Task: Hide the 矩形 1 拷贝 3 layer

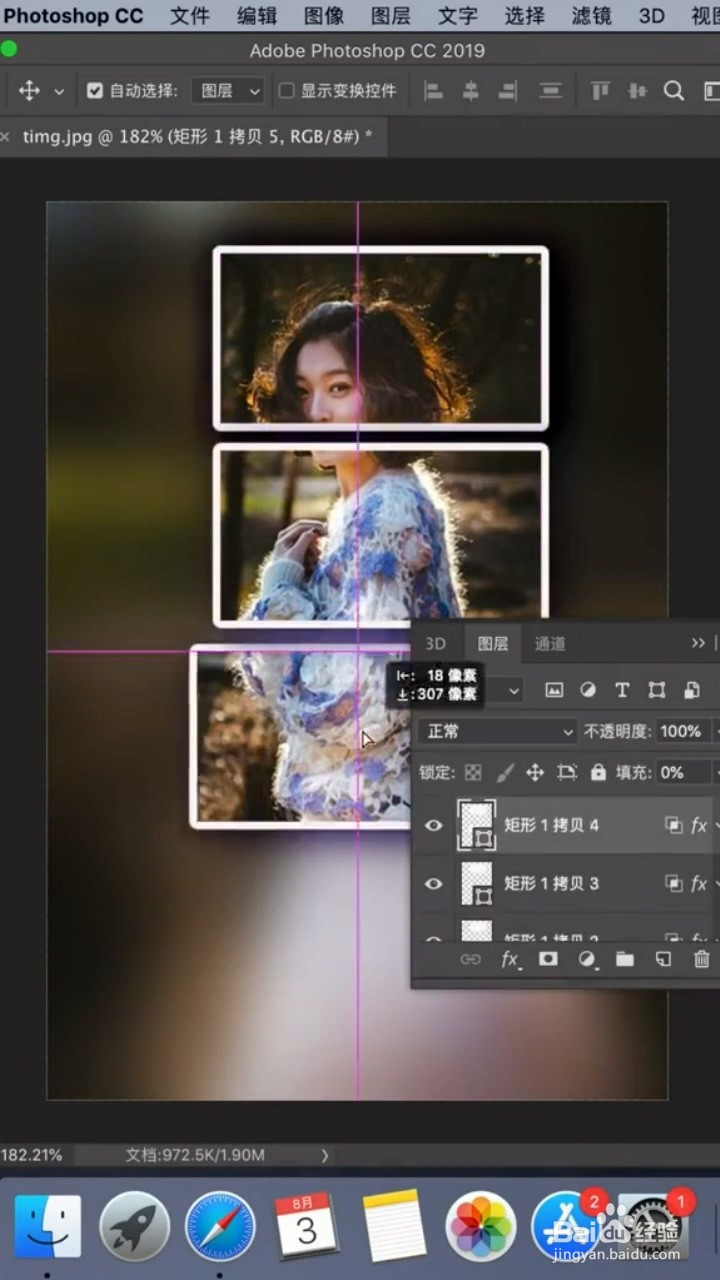Action: coord(433,884)
